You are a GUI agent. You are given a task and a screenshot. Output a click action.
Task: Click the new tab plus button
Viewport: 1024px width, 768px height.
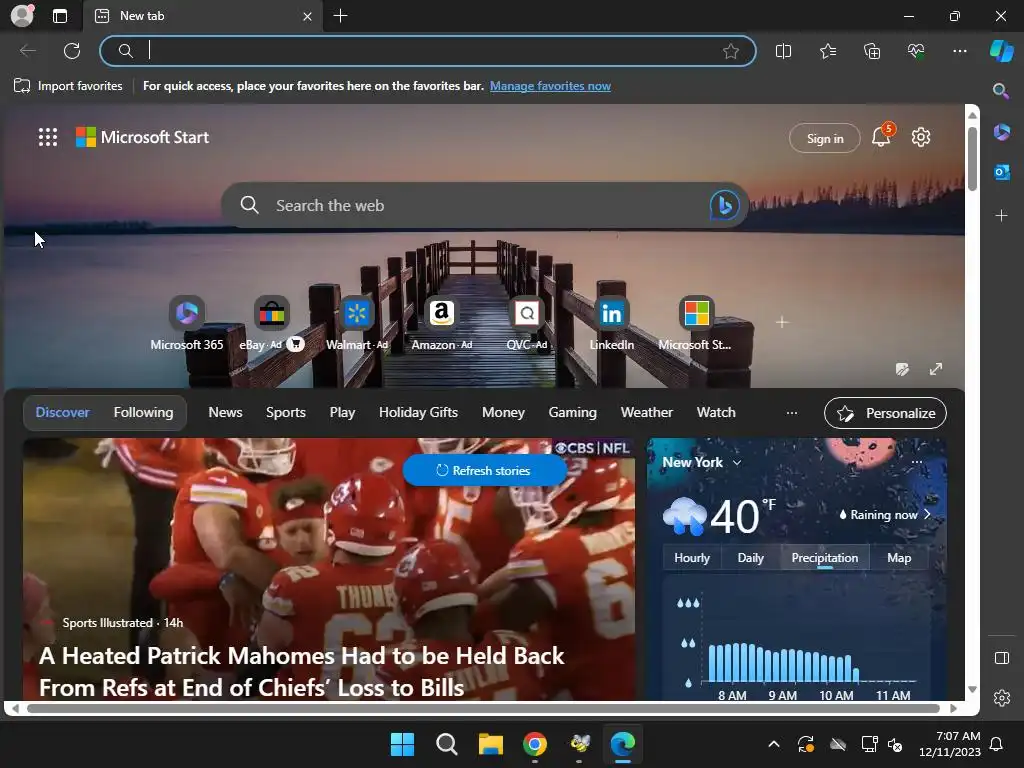340,16
